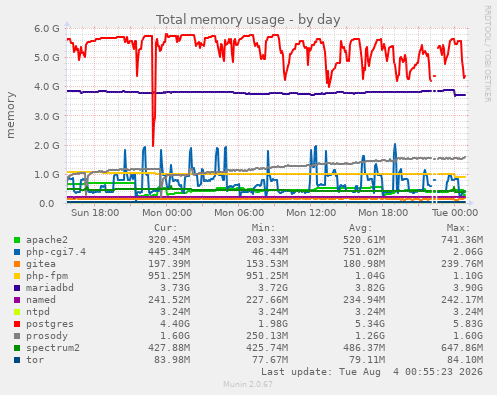This screenshot has width=497, height=395.
Task: Click the postgres red legend swatch
Action: coord(17,324)
